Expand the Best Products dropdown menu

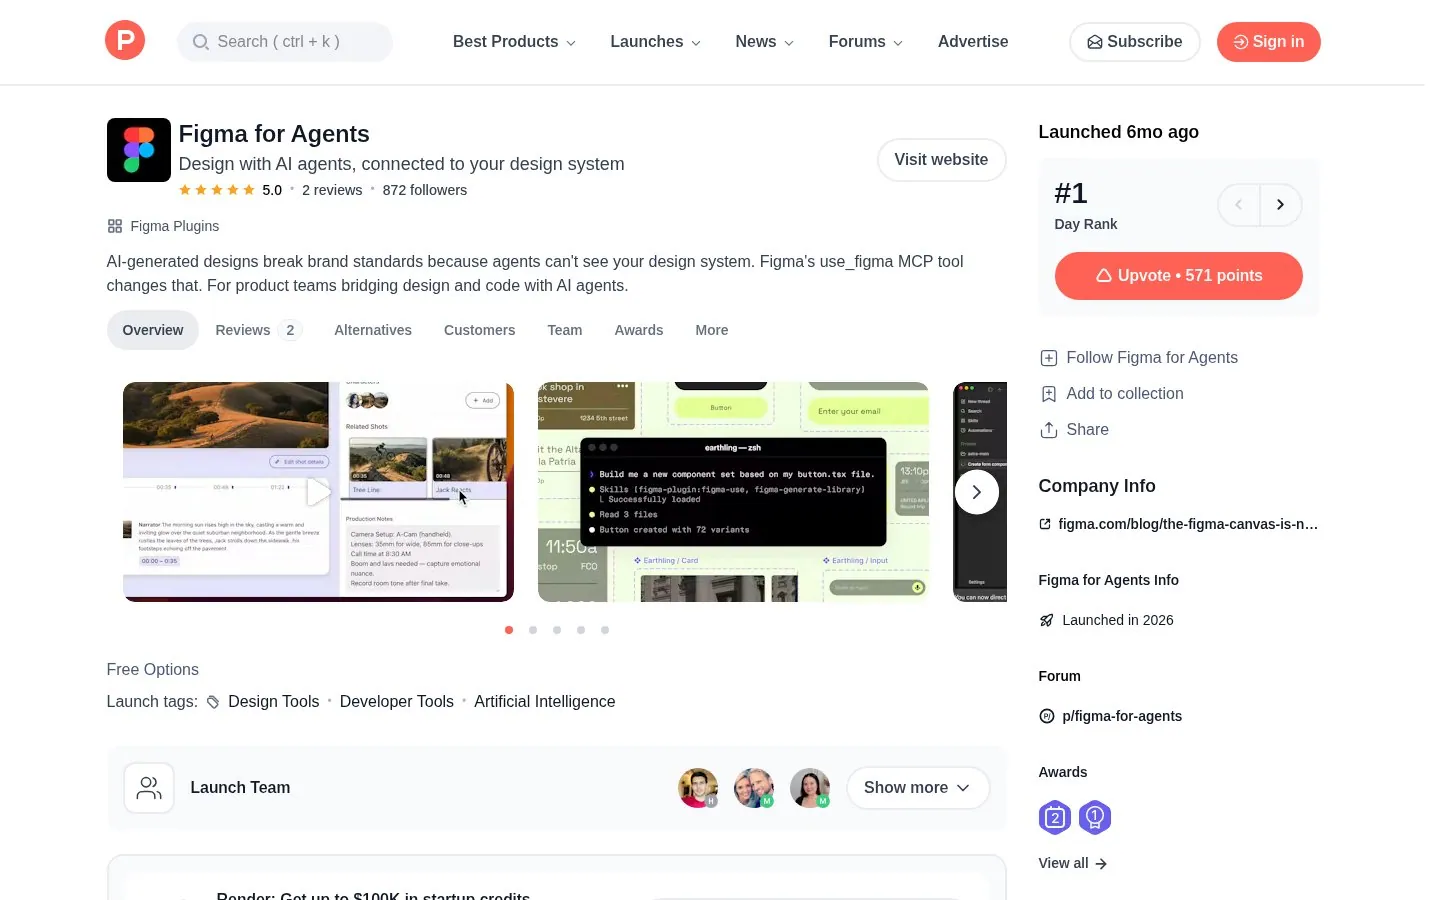pyautogui.click(x=514, y=42)
